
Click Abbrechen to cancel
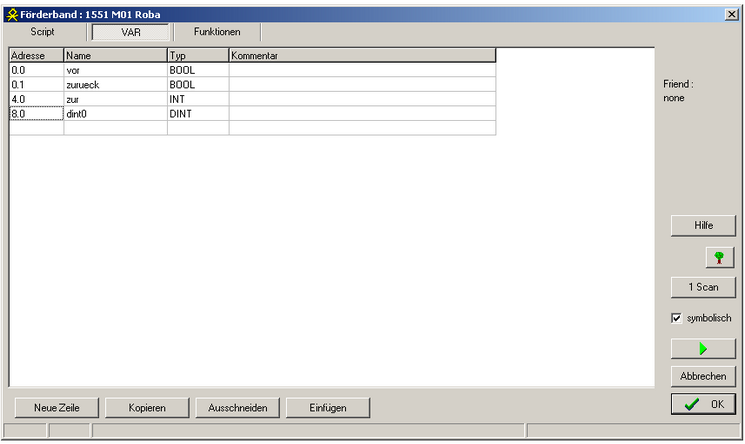tap(703, 376)
